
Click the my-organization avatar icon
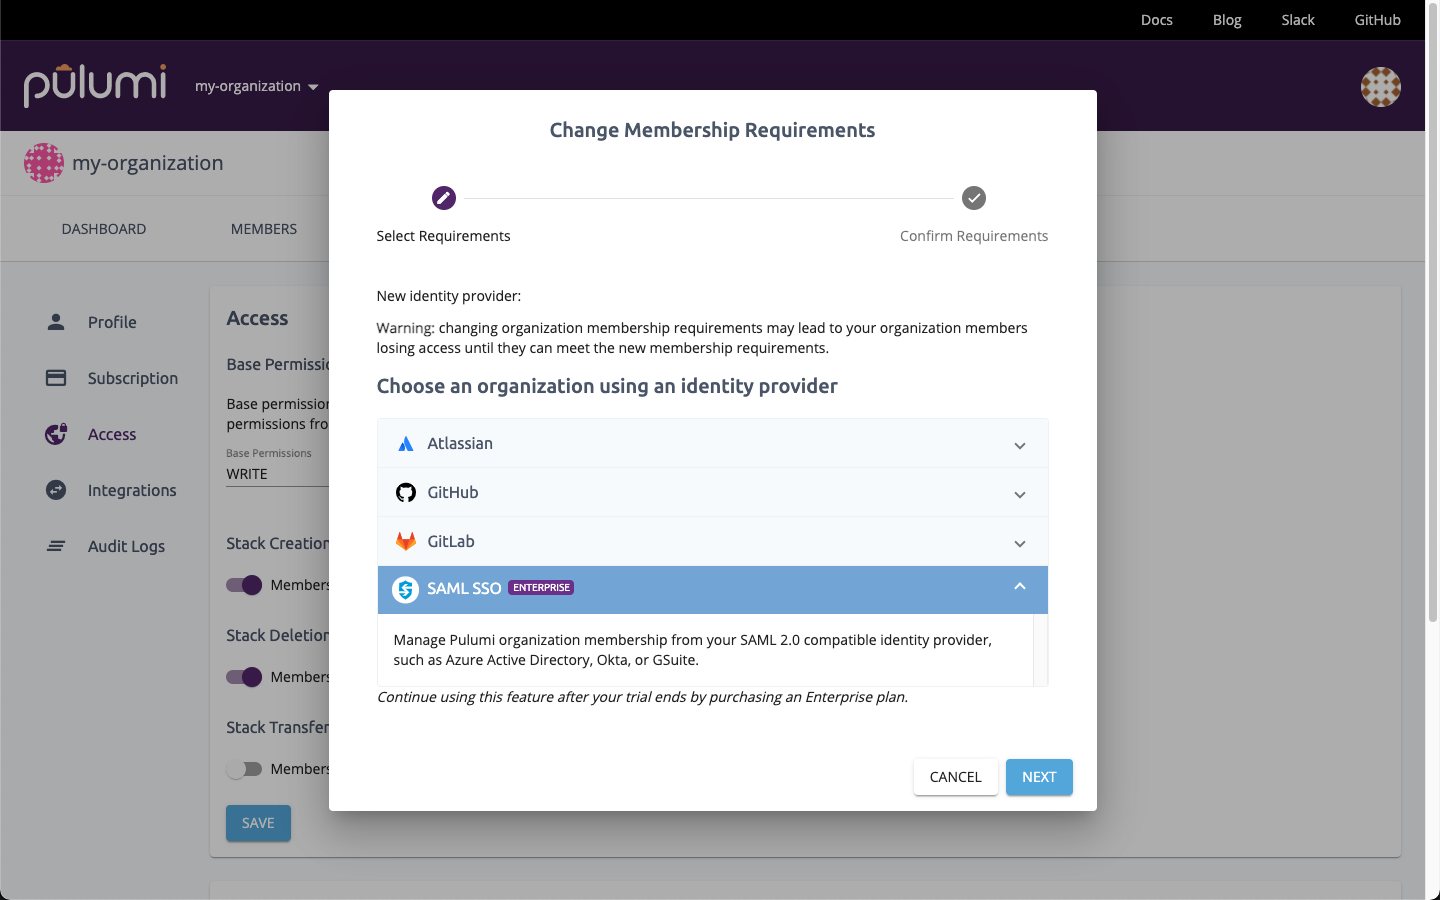click(x=44, y=163)
